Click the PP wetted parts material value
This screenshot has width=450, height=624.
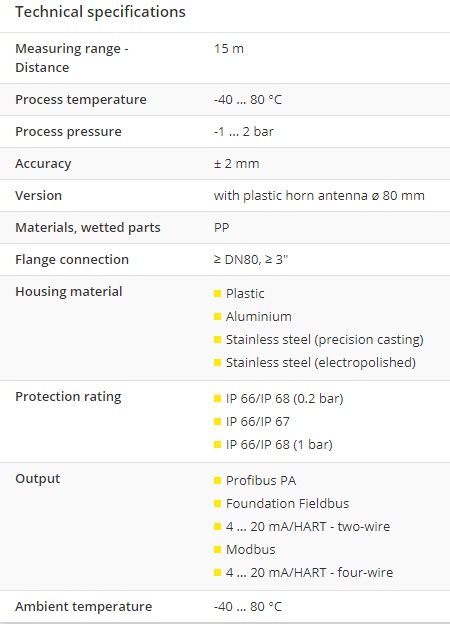(x=222, y=228)
